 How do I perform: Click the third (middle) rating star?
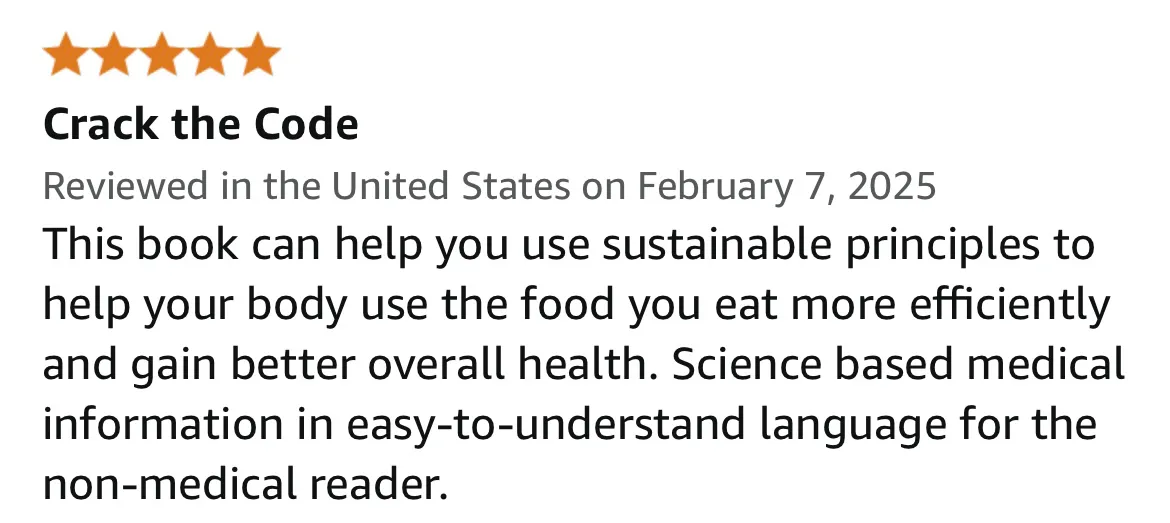click(161, 54)
